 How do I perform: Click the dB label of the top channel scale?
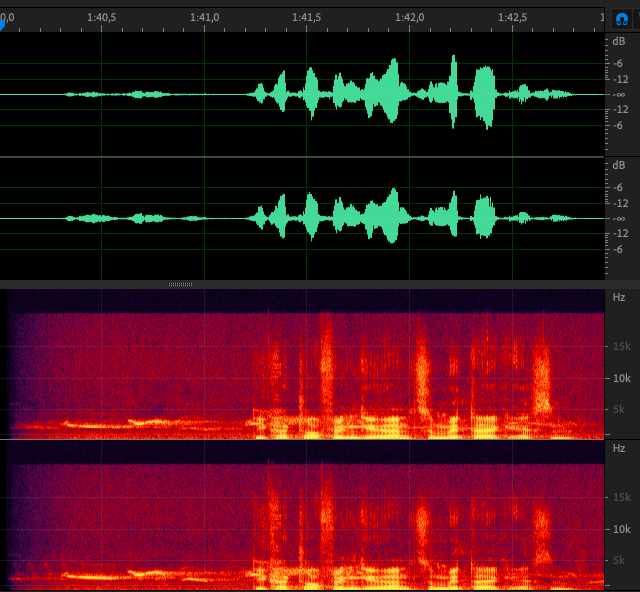point(619,43)
